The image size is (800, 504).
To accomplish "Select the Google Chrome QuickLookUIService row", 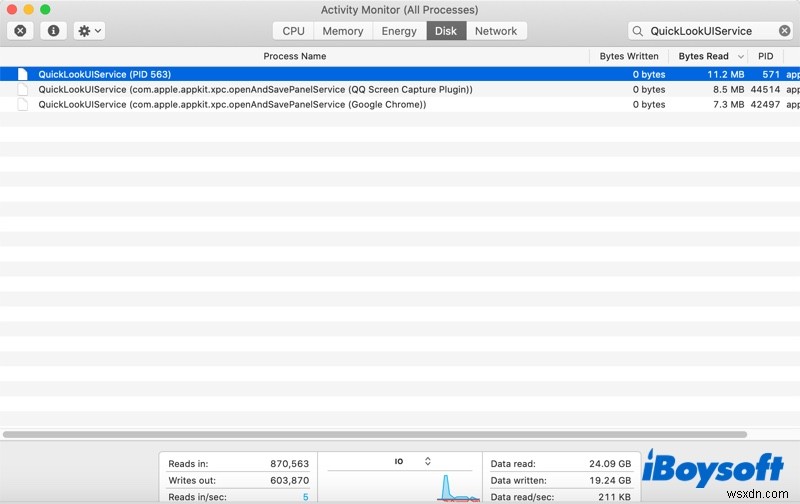I will [x=400, y=104].
